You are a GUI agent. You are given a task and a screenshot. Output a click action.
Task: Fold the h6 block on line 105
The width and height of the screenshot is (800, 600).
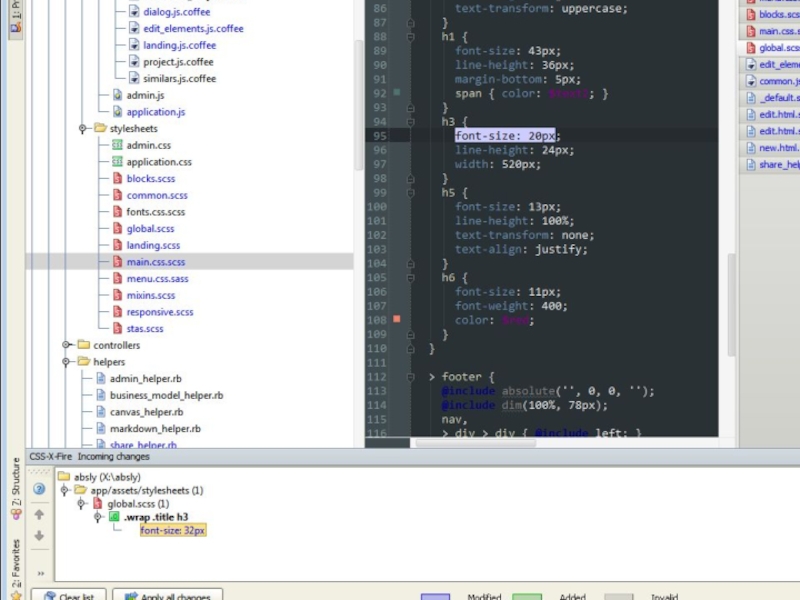coord(410,277)
